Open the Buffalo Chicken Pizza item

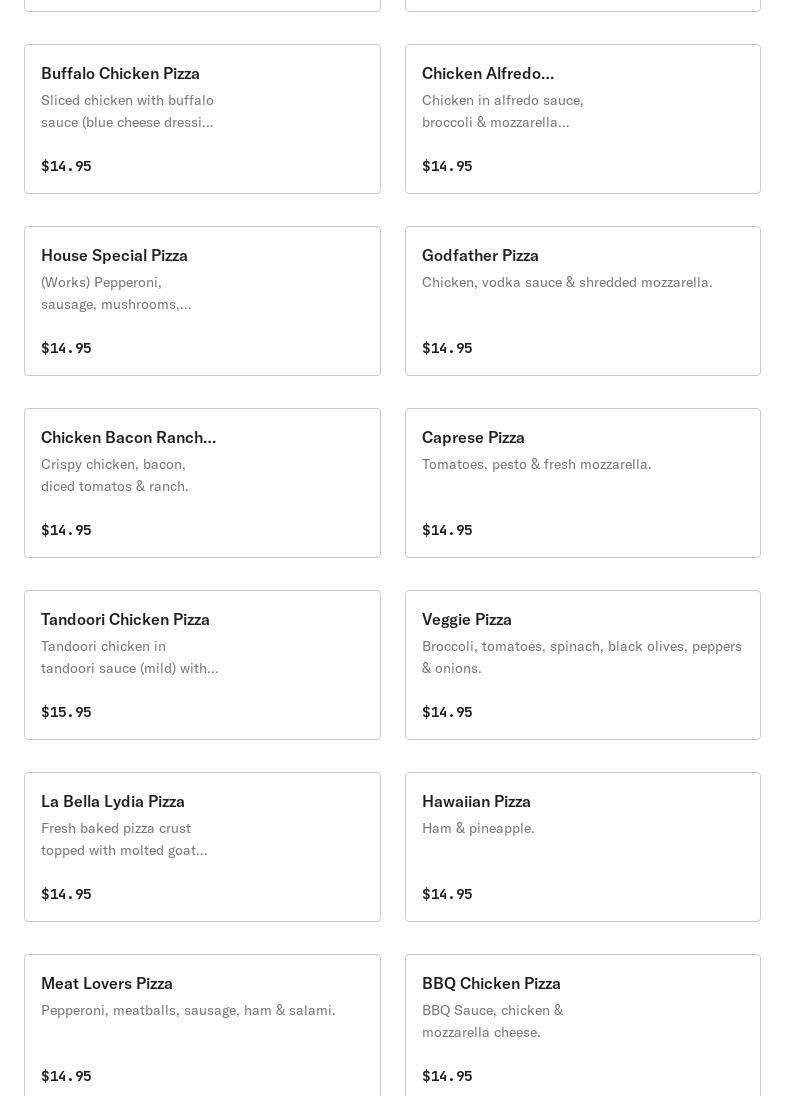(202, 119)
